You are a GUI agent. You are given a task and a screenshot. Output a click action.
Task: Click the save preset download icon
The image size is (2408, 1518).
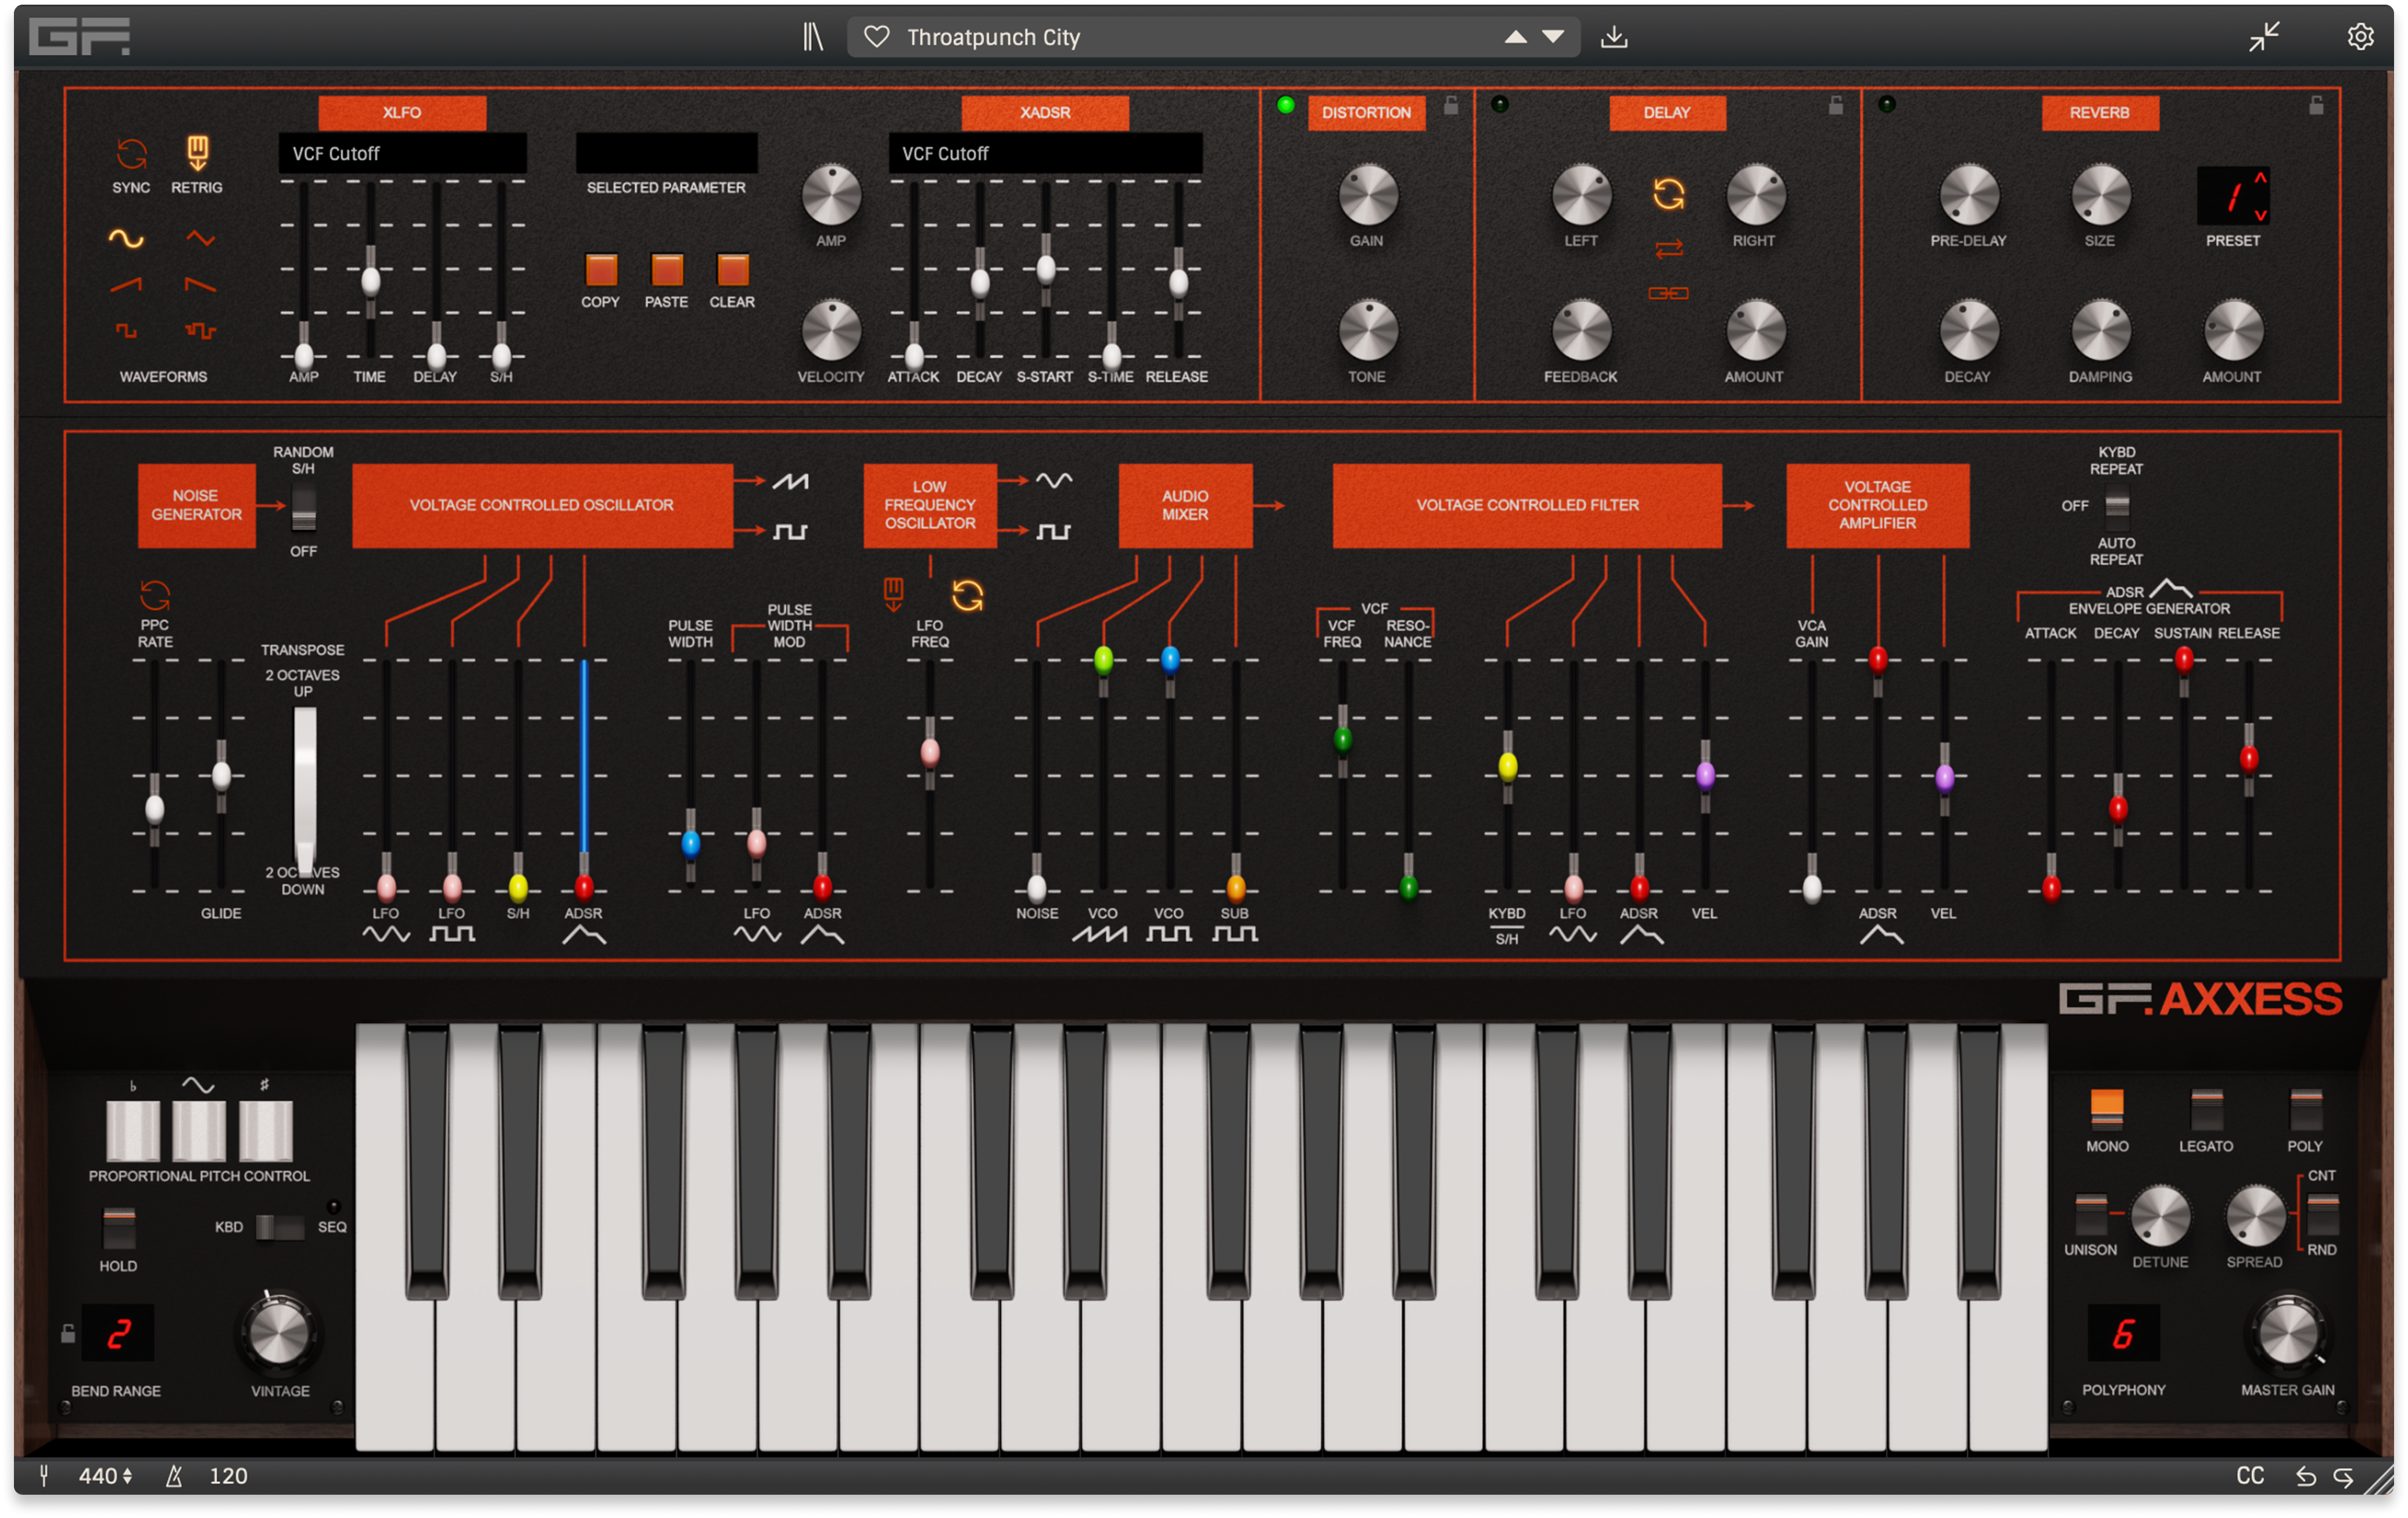point(1613,37)
